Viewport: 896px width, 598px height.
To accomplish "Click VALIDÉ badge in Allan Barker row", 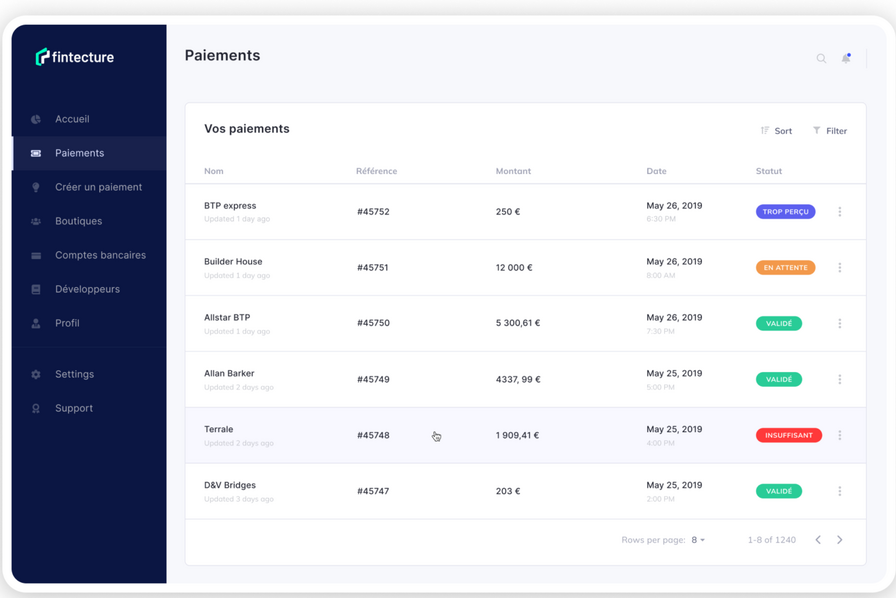I will (779, 379).
